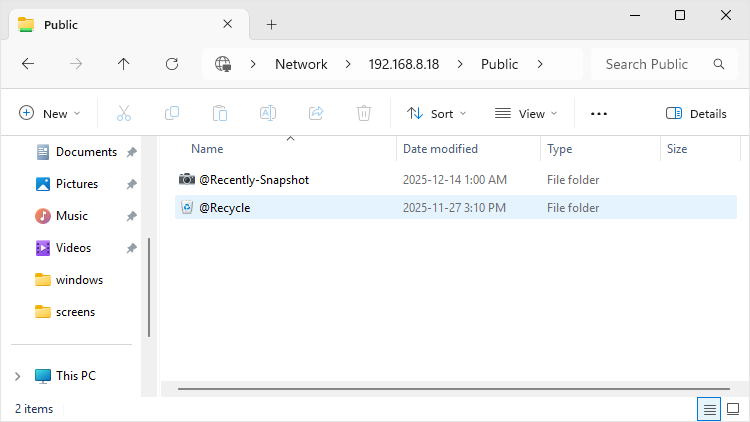Sort by Type column header
Viewport: 750px width, 422px height.
coord(560,149)
